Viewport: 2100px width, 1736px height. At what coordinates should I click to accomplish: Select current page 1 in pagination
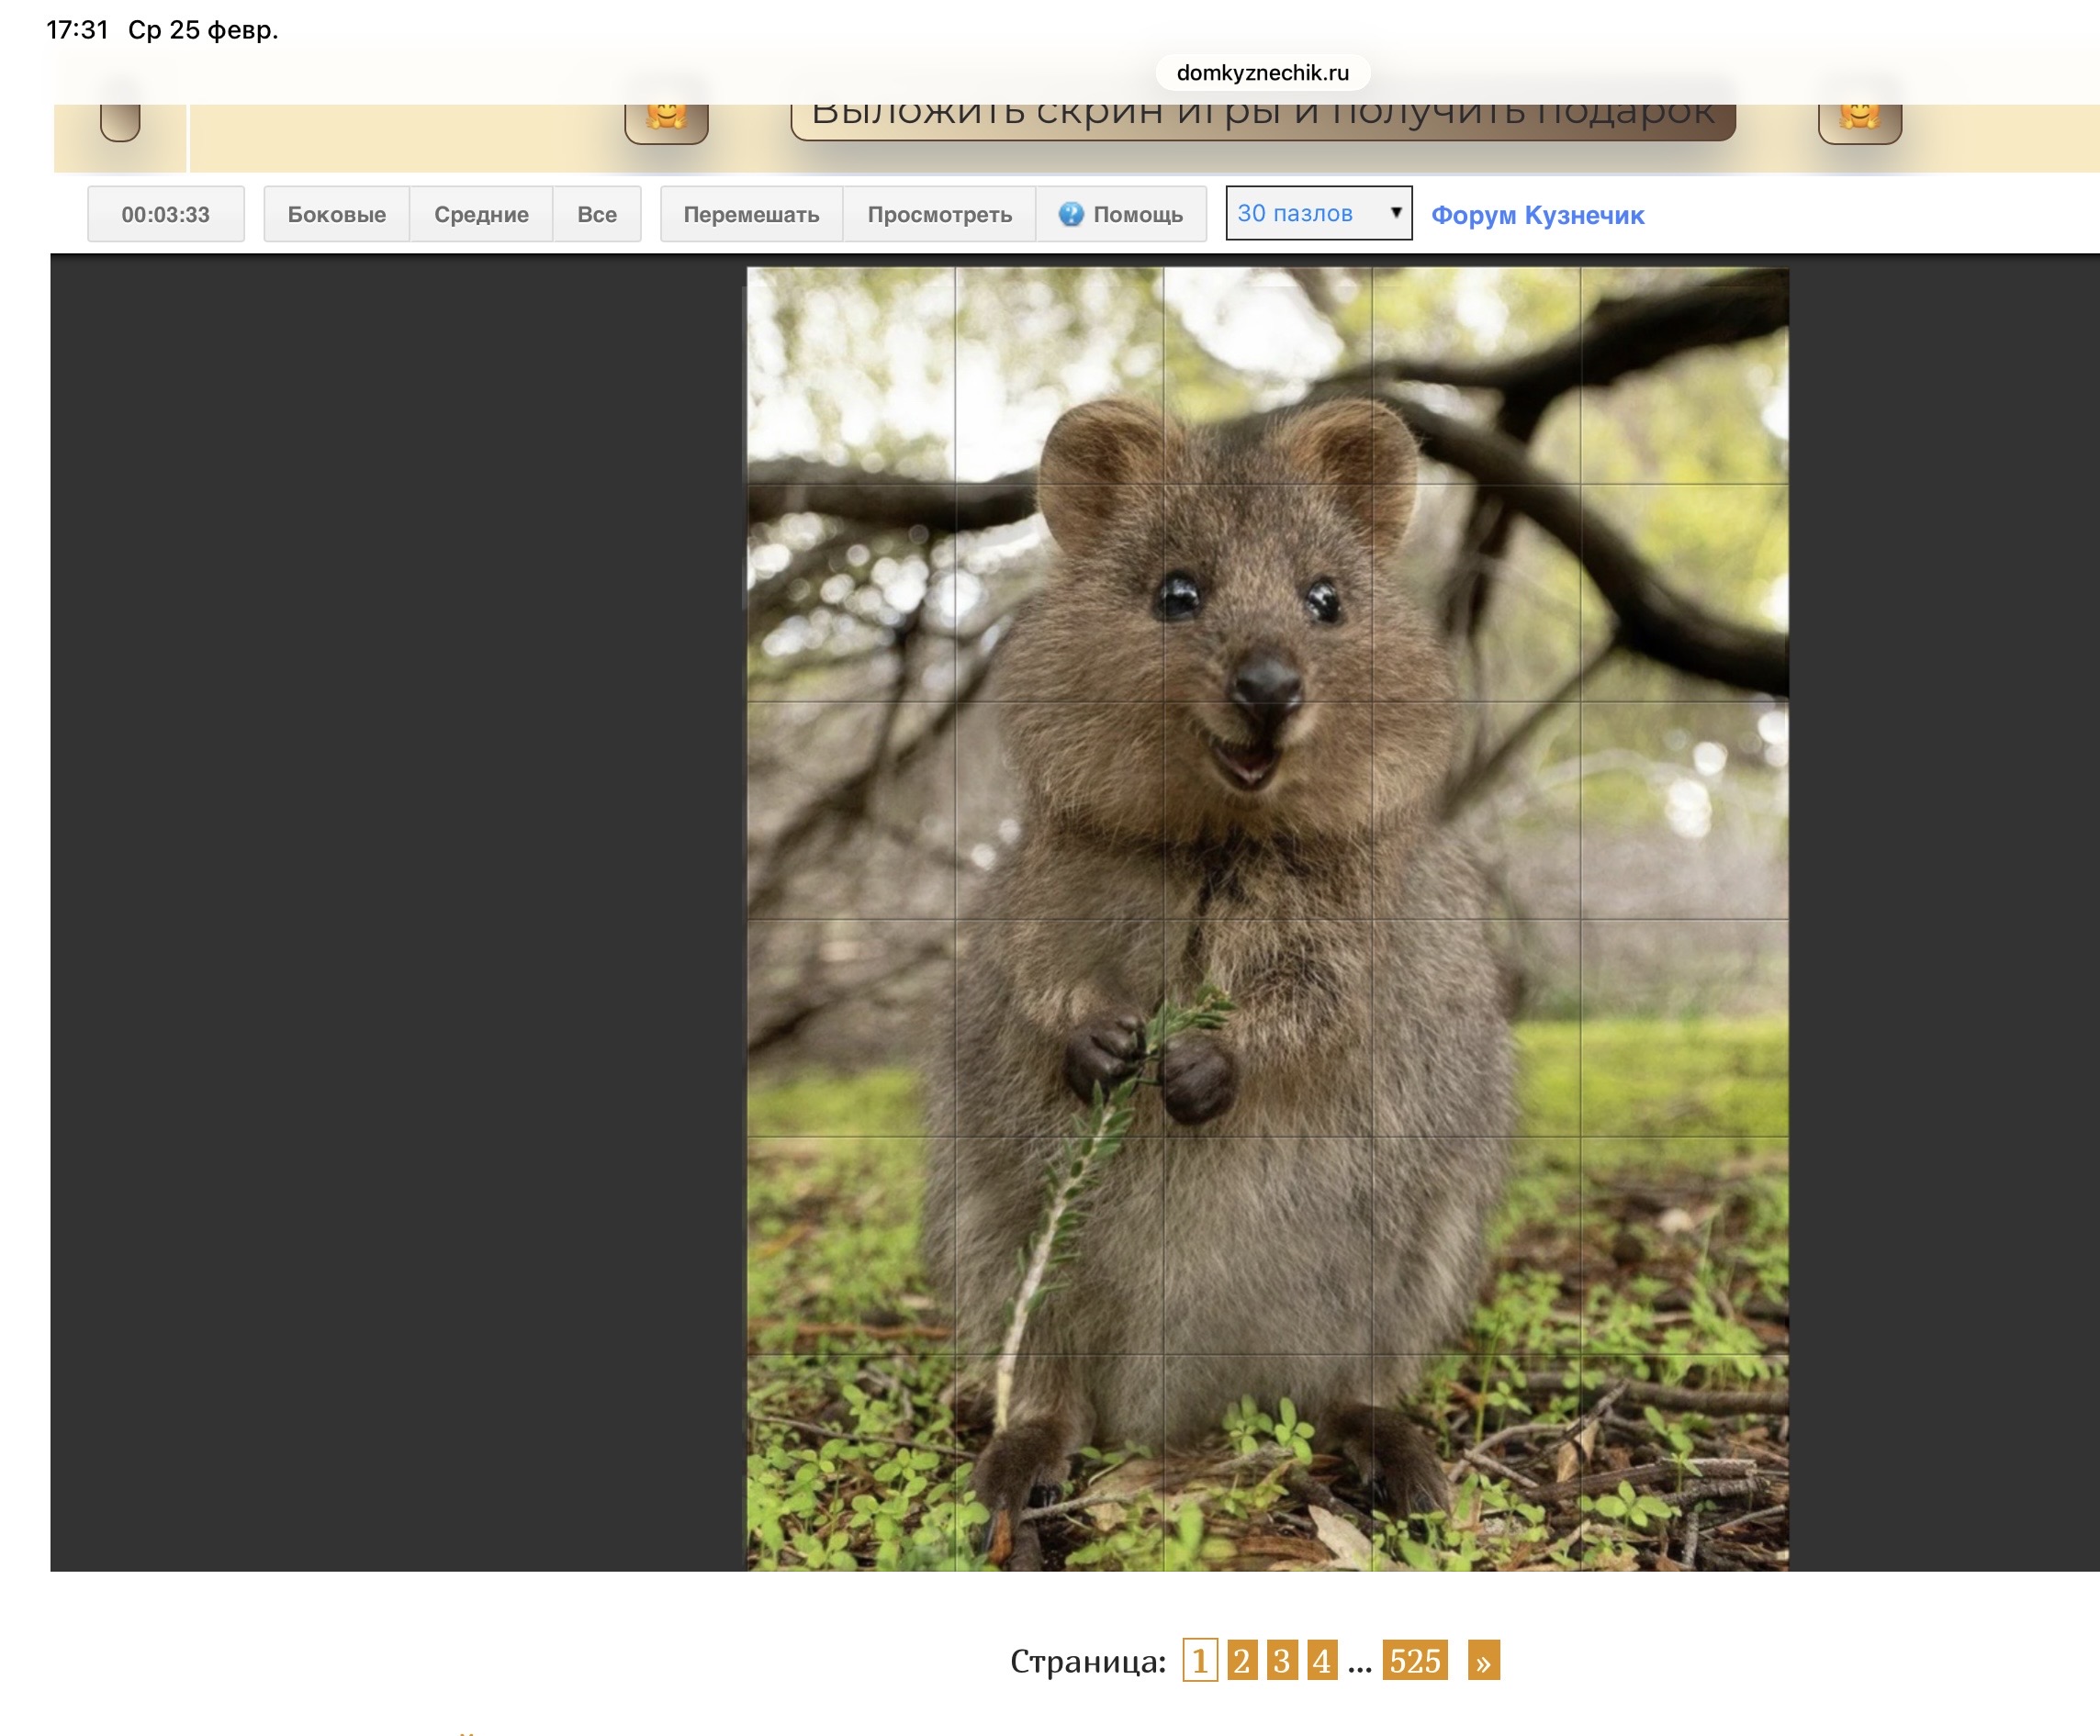pyautogui.click(x=1200, y=1661)
